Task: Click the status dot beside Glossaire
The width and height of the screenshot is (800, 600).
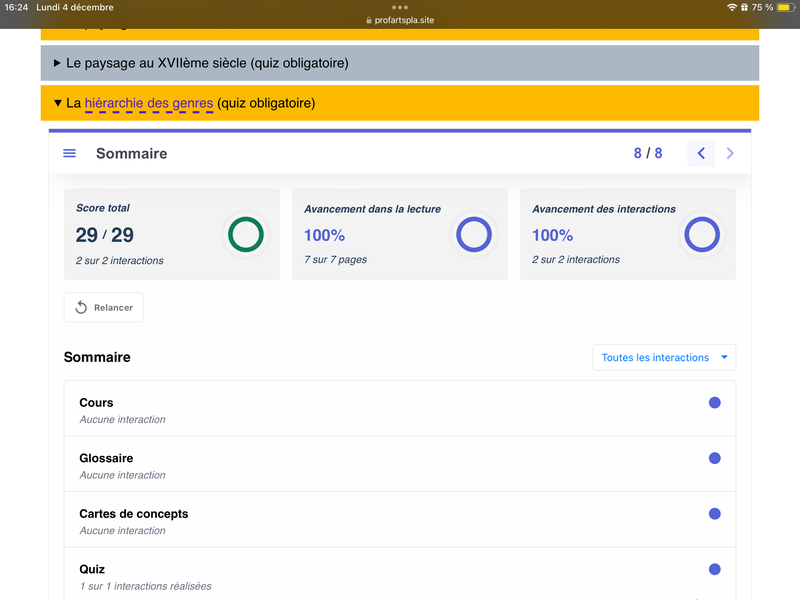Action: point(714,458)
